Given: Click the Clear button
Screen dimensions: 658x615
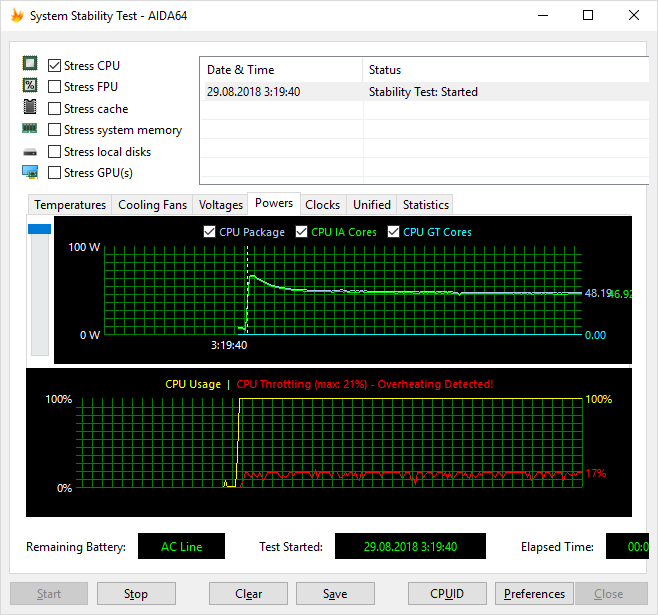Looking at the screenshot, I should tap(248, 594).
